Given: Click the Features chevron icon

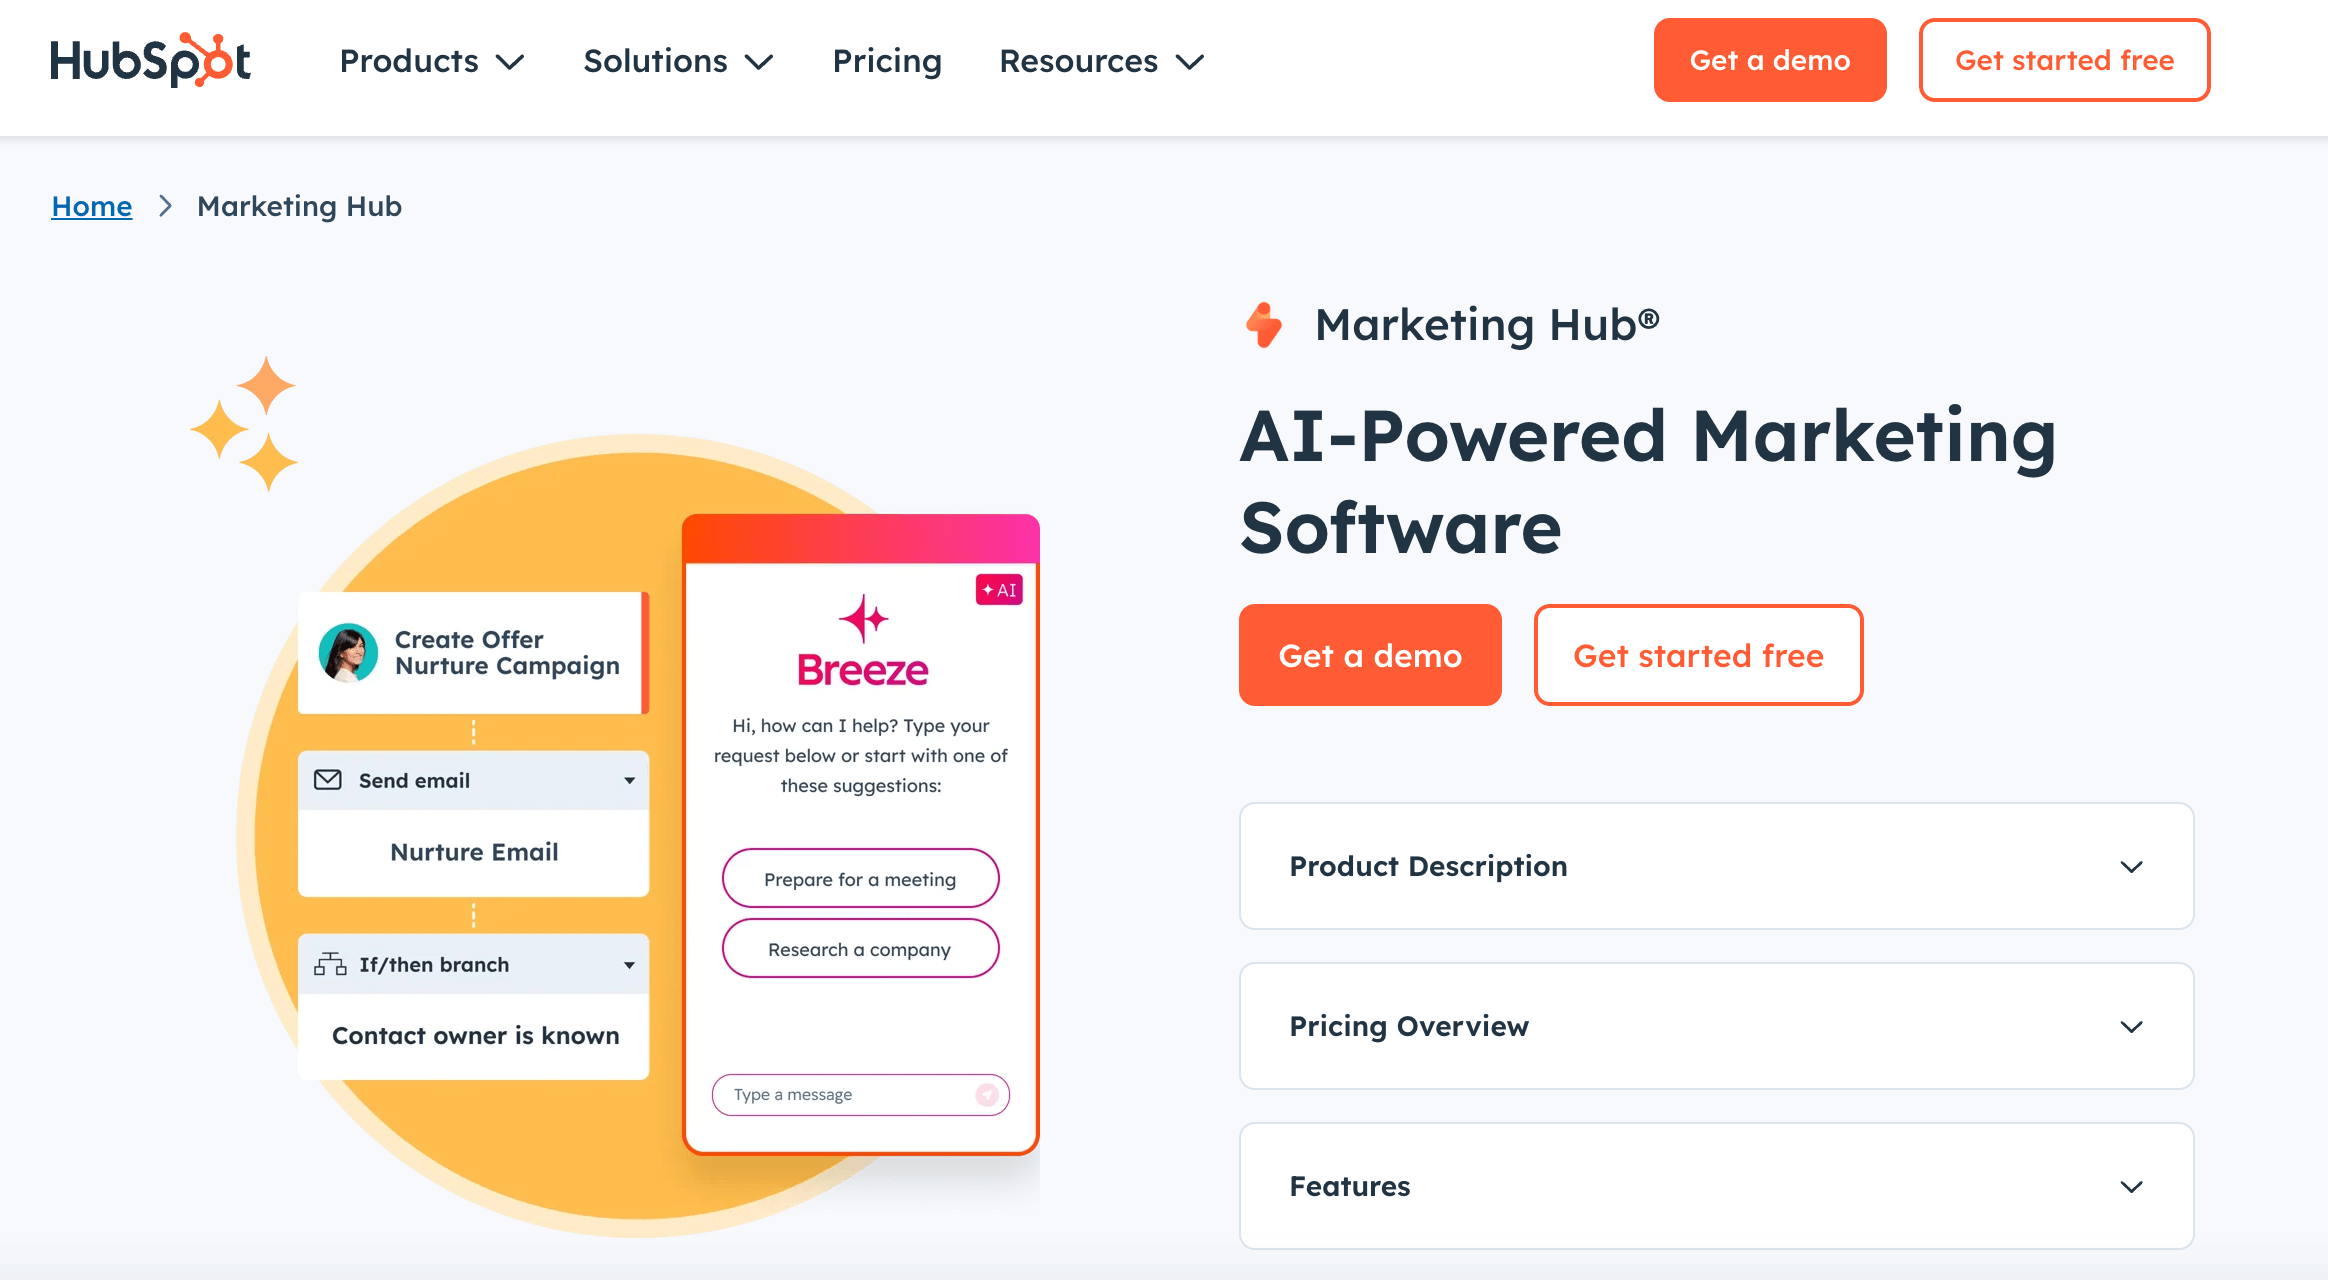Looking at the screenshot, I should pyautogui.click(x=2131, y=1187).
